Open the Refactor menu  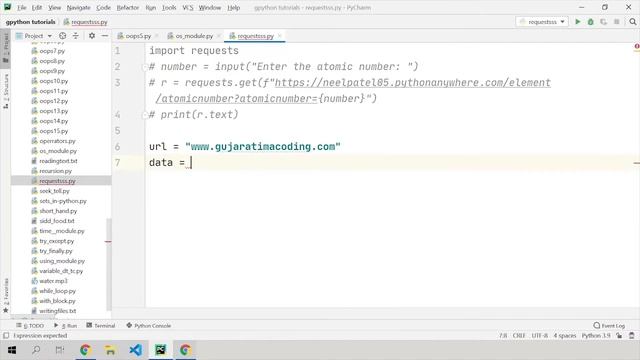pos(128,7)
